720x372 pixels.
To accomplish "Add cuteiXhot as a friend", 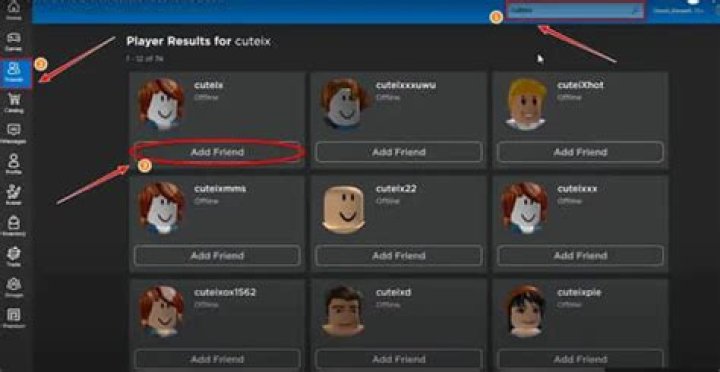I will pos(580,152).
